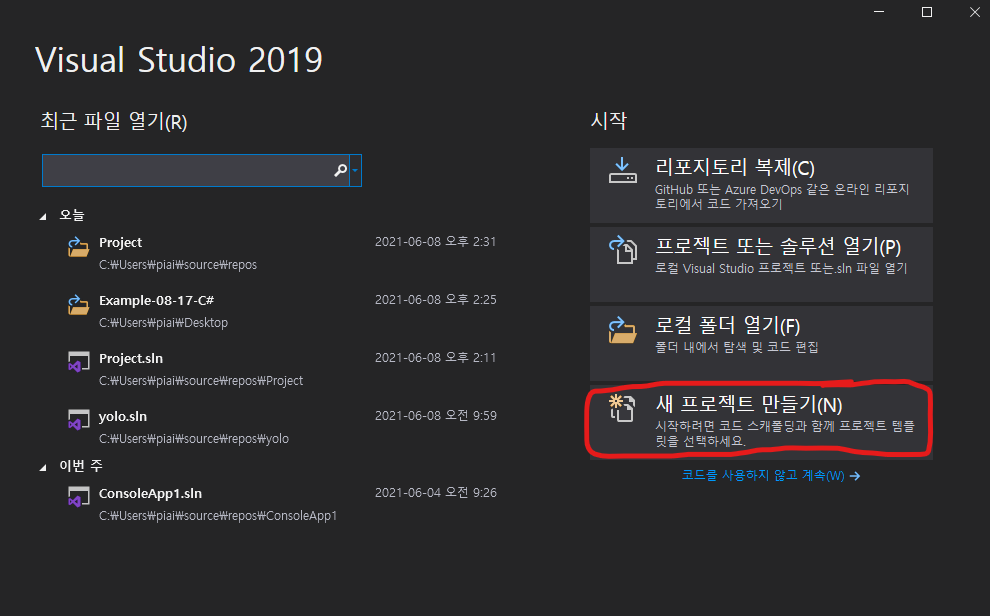Click timestamp 2021-06-04 오전 9:26
Screen dimensions: 990x616
click(436, 493)
